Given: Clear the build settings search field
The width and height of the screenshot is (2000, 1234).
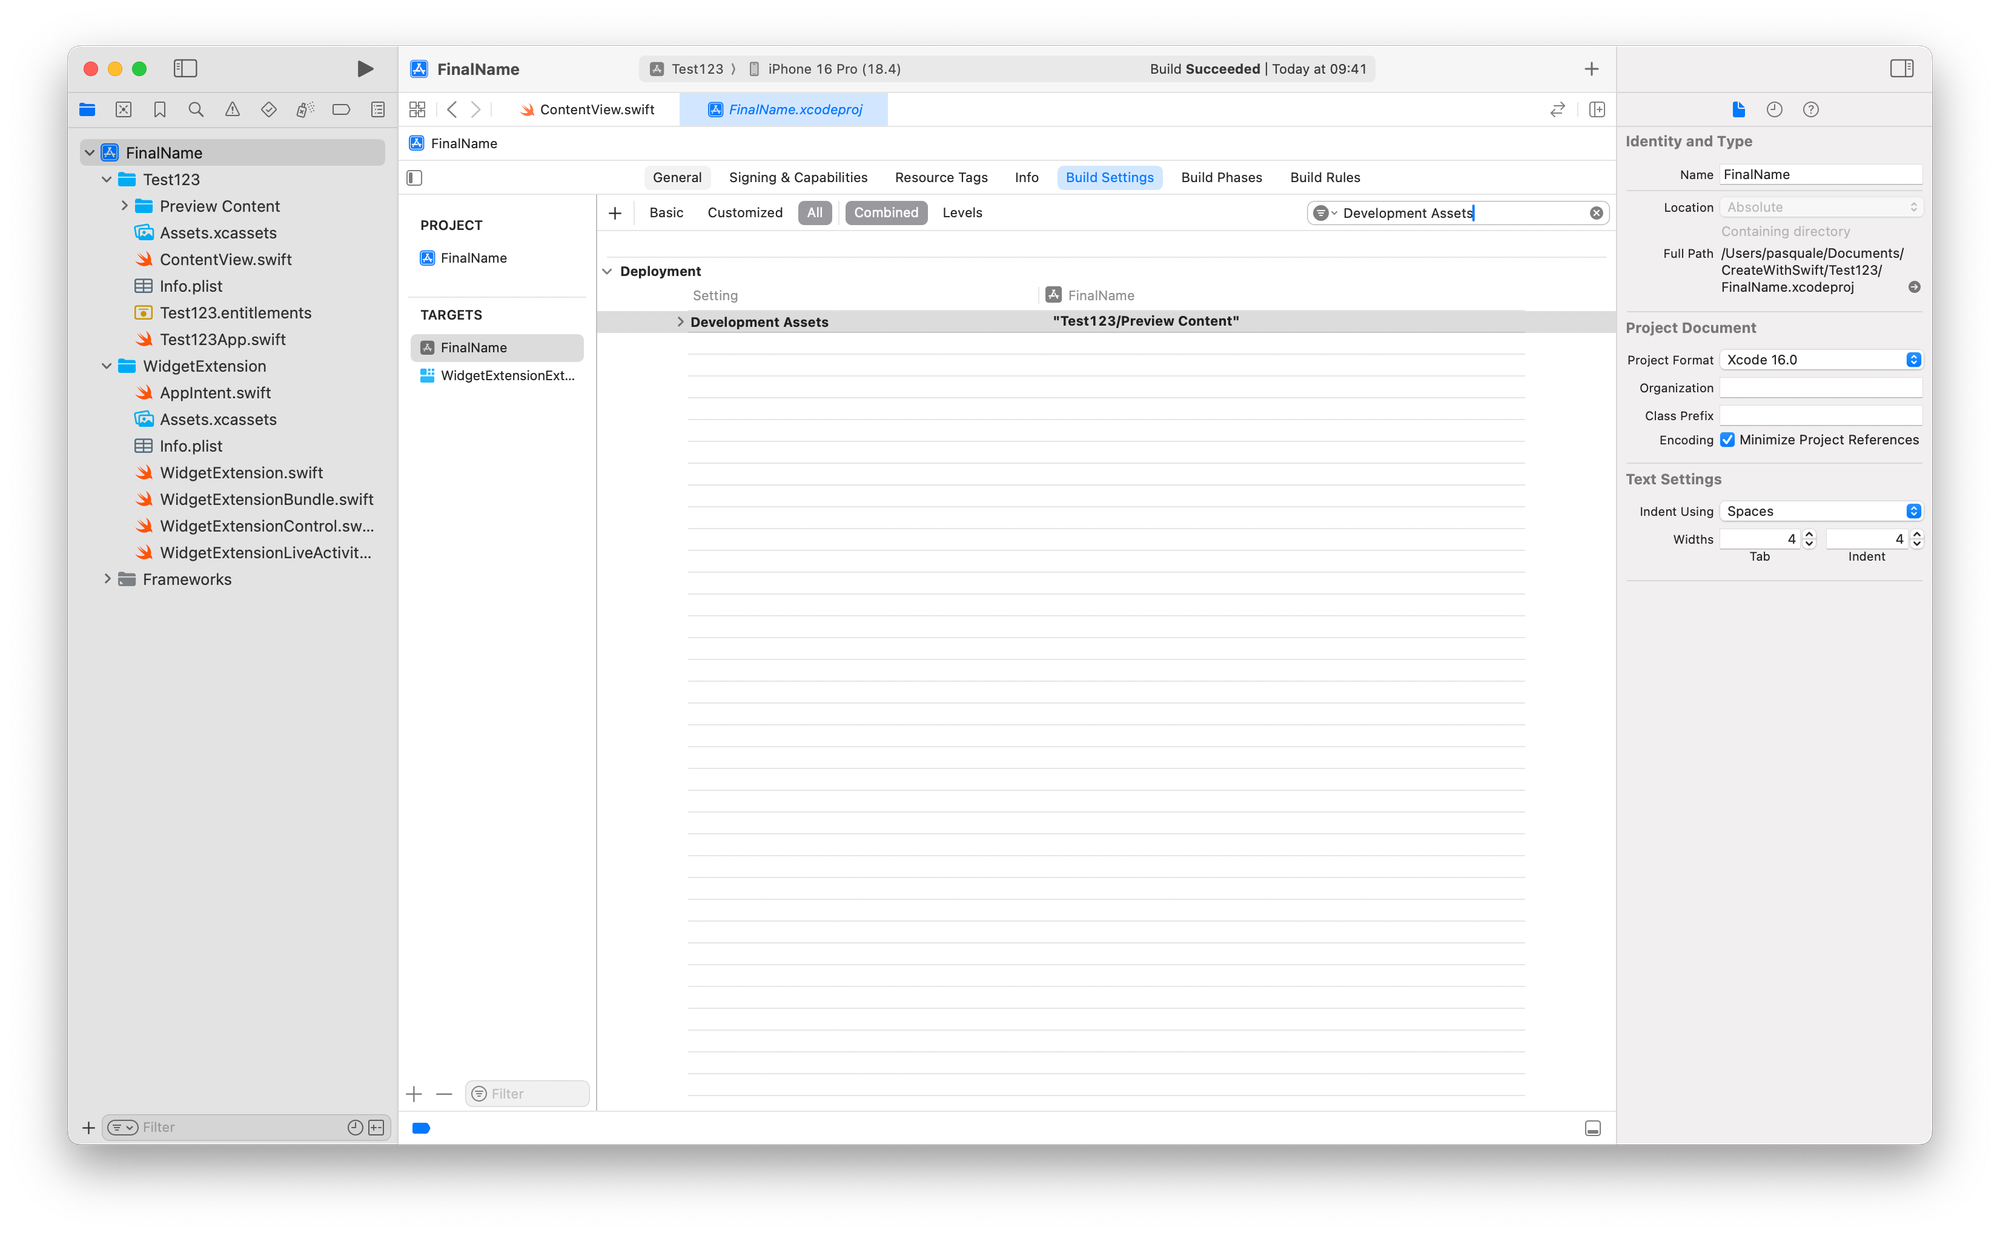Looking at the screenshot, I should [x=1596, y=213].
